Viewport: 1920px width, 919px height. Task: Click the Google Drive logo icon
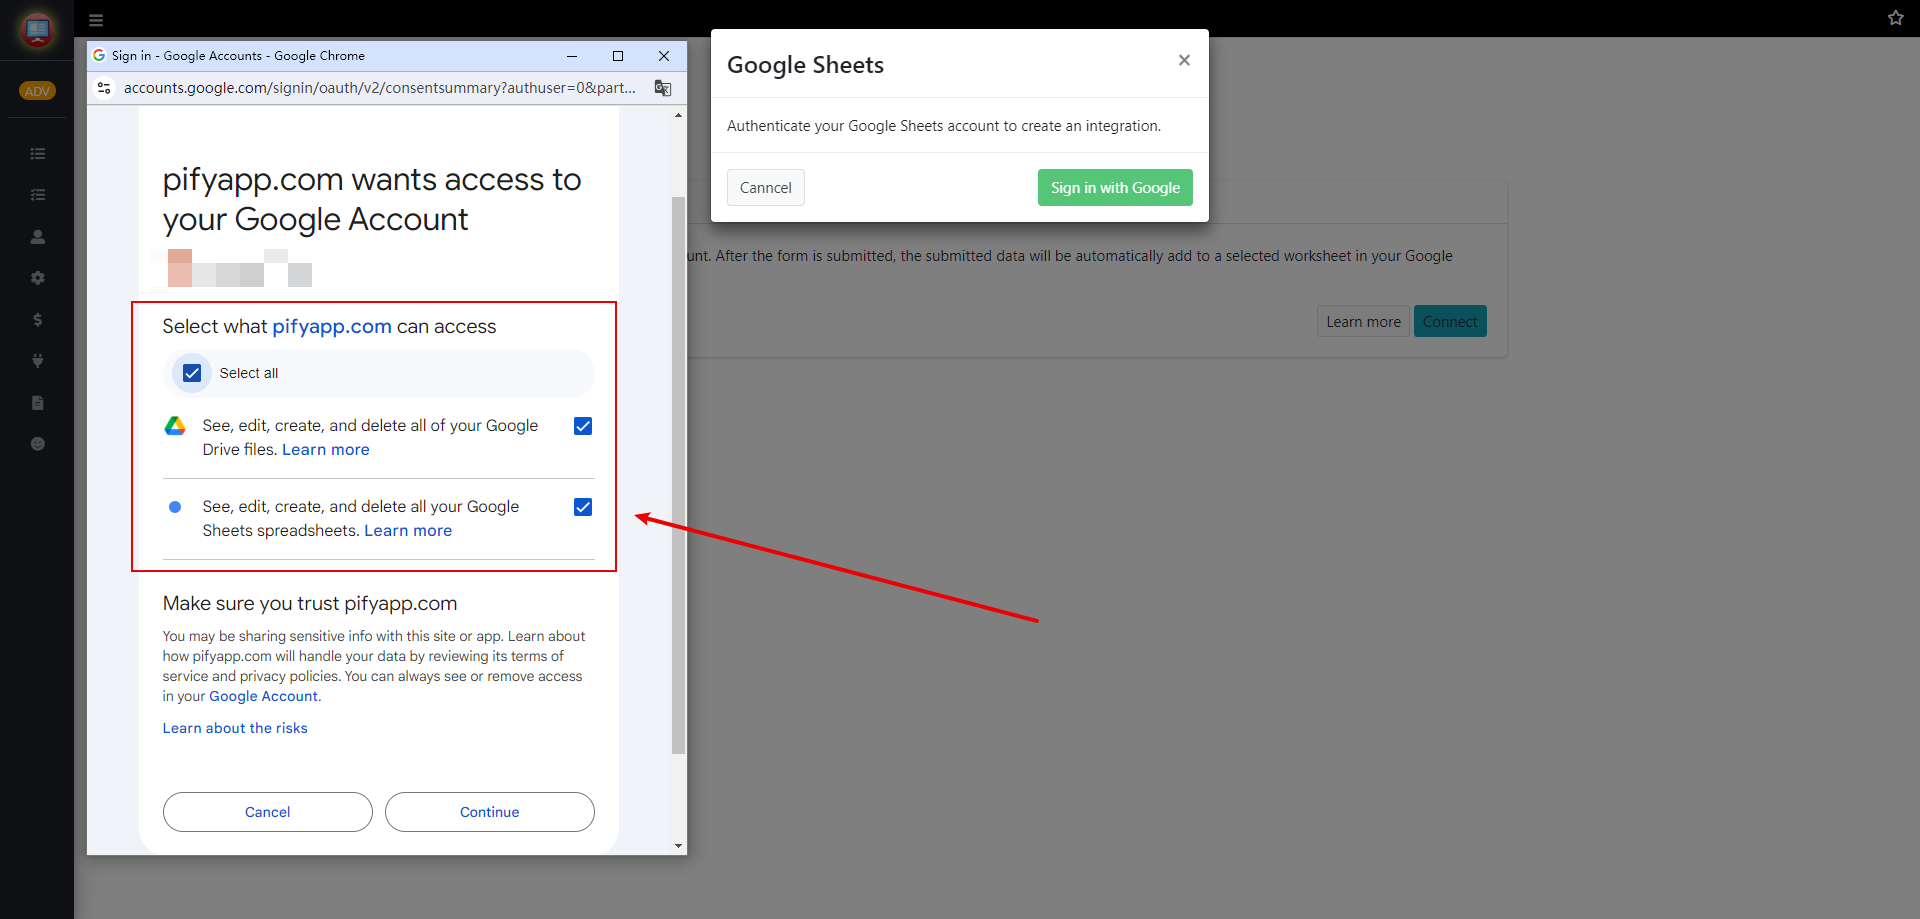[x=175, y=426]
